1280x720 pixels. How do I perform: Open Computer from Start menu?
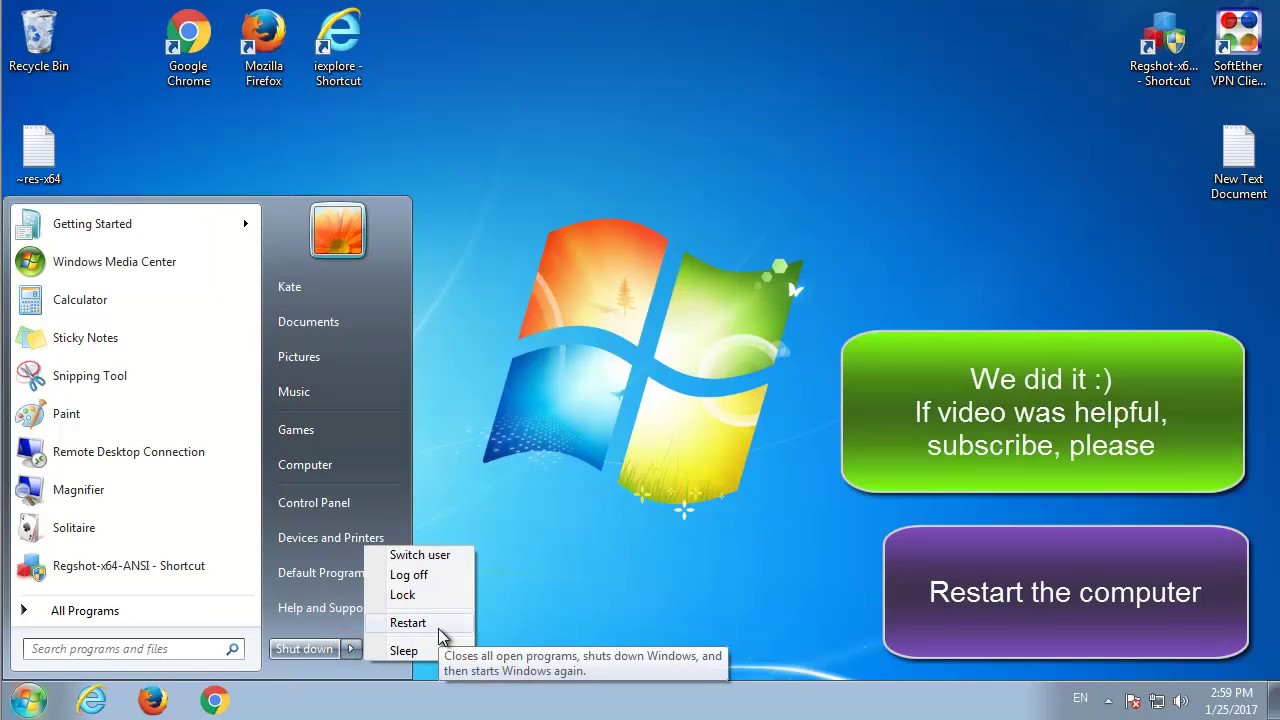tap(305, 465)
